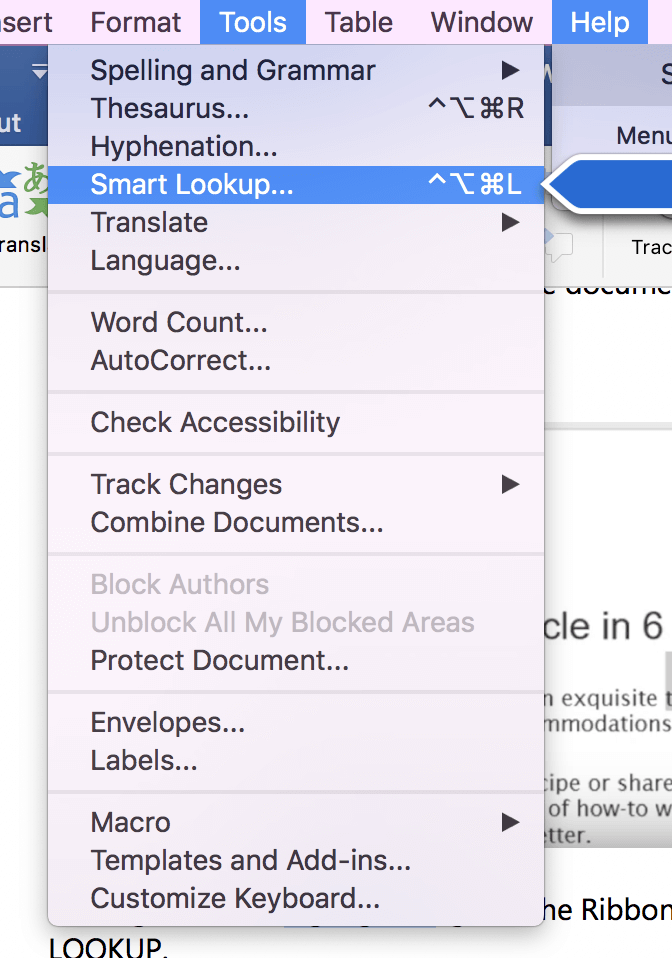The width and height of the screenshot is (672, 958).
Task: Click the Translate ribbon icon
Action: (23, 191)
